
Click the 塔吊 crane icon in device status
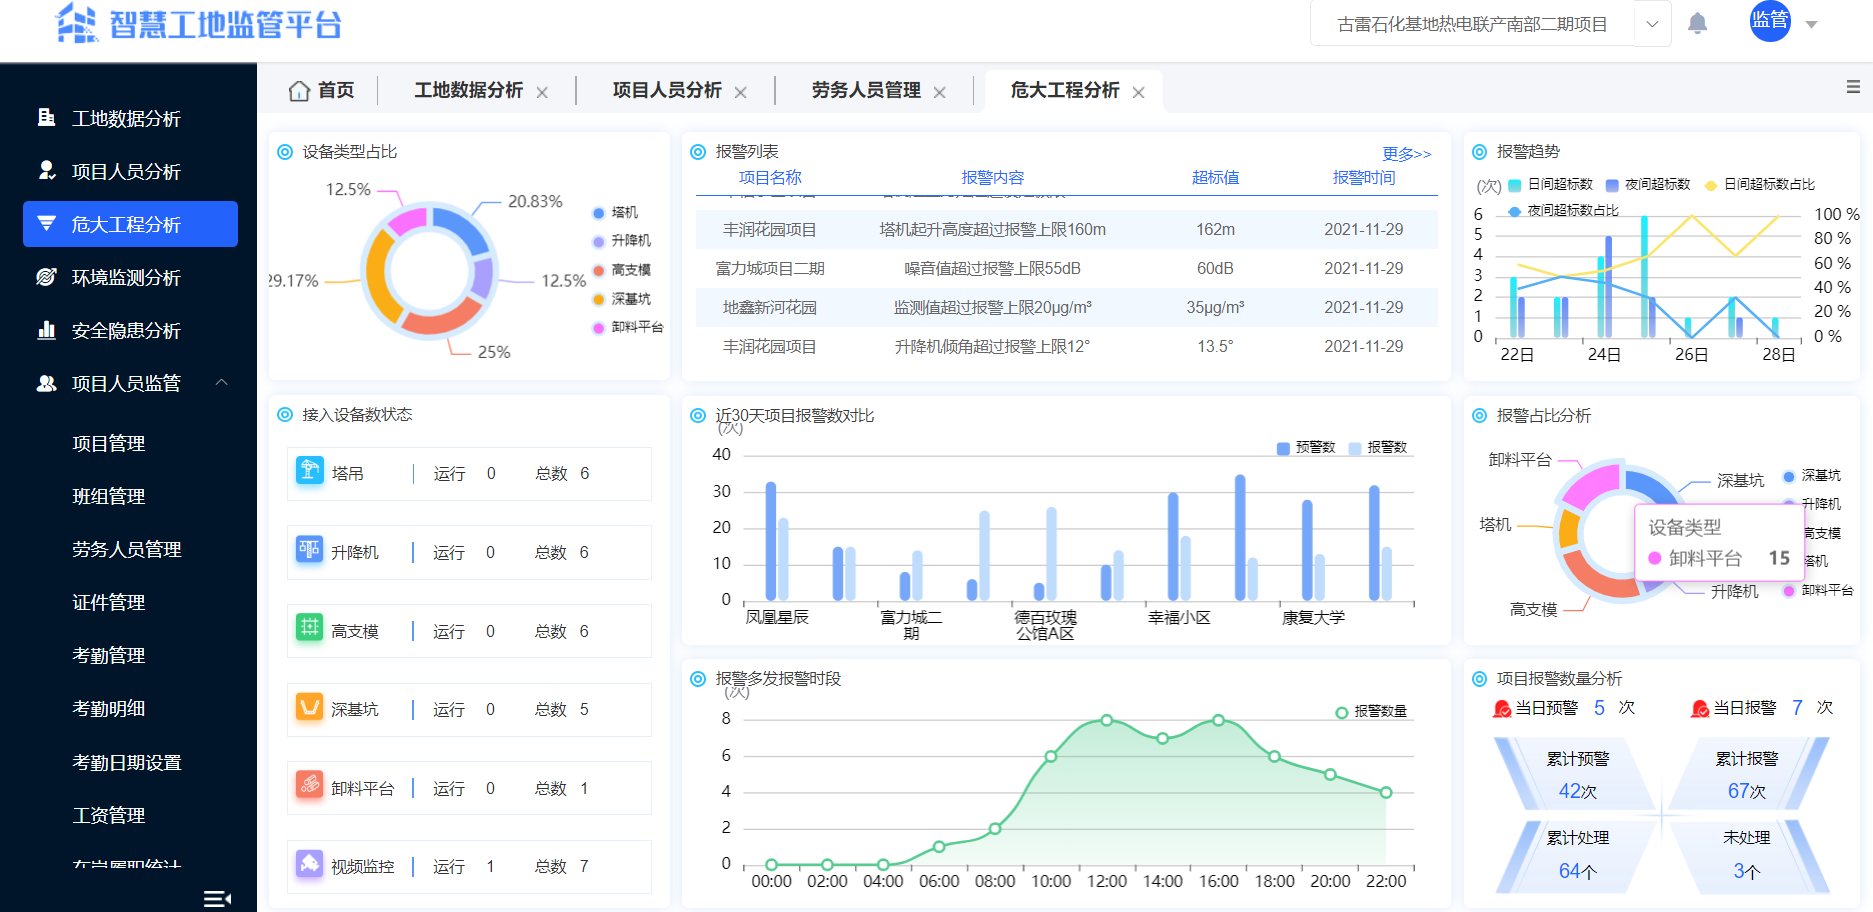pyautogui.click(x=310, y=471)
